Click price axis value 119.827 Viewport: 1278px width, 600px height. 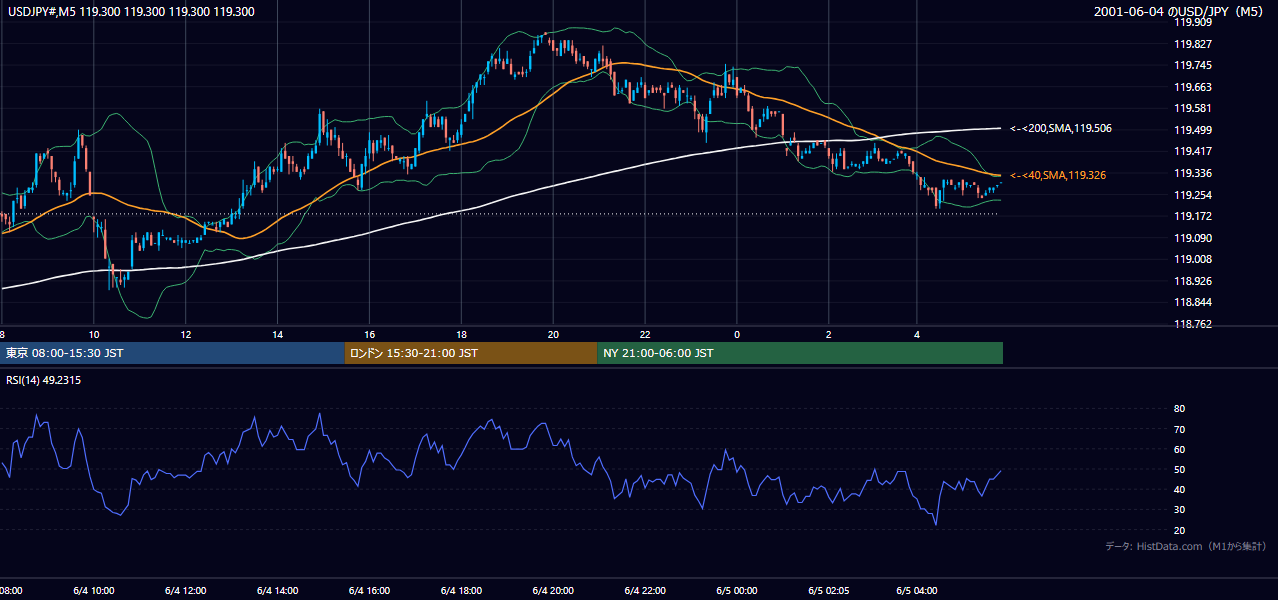coord(1193,44)
